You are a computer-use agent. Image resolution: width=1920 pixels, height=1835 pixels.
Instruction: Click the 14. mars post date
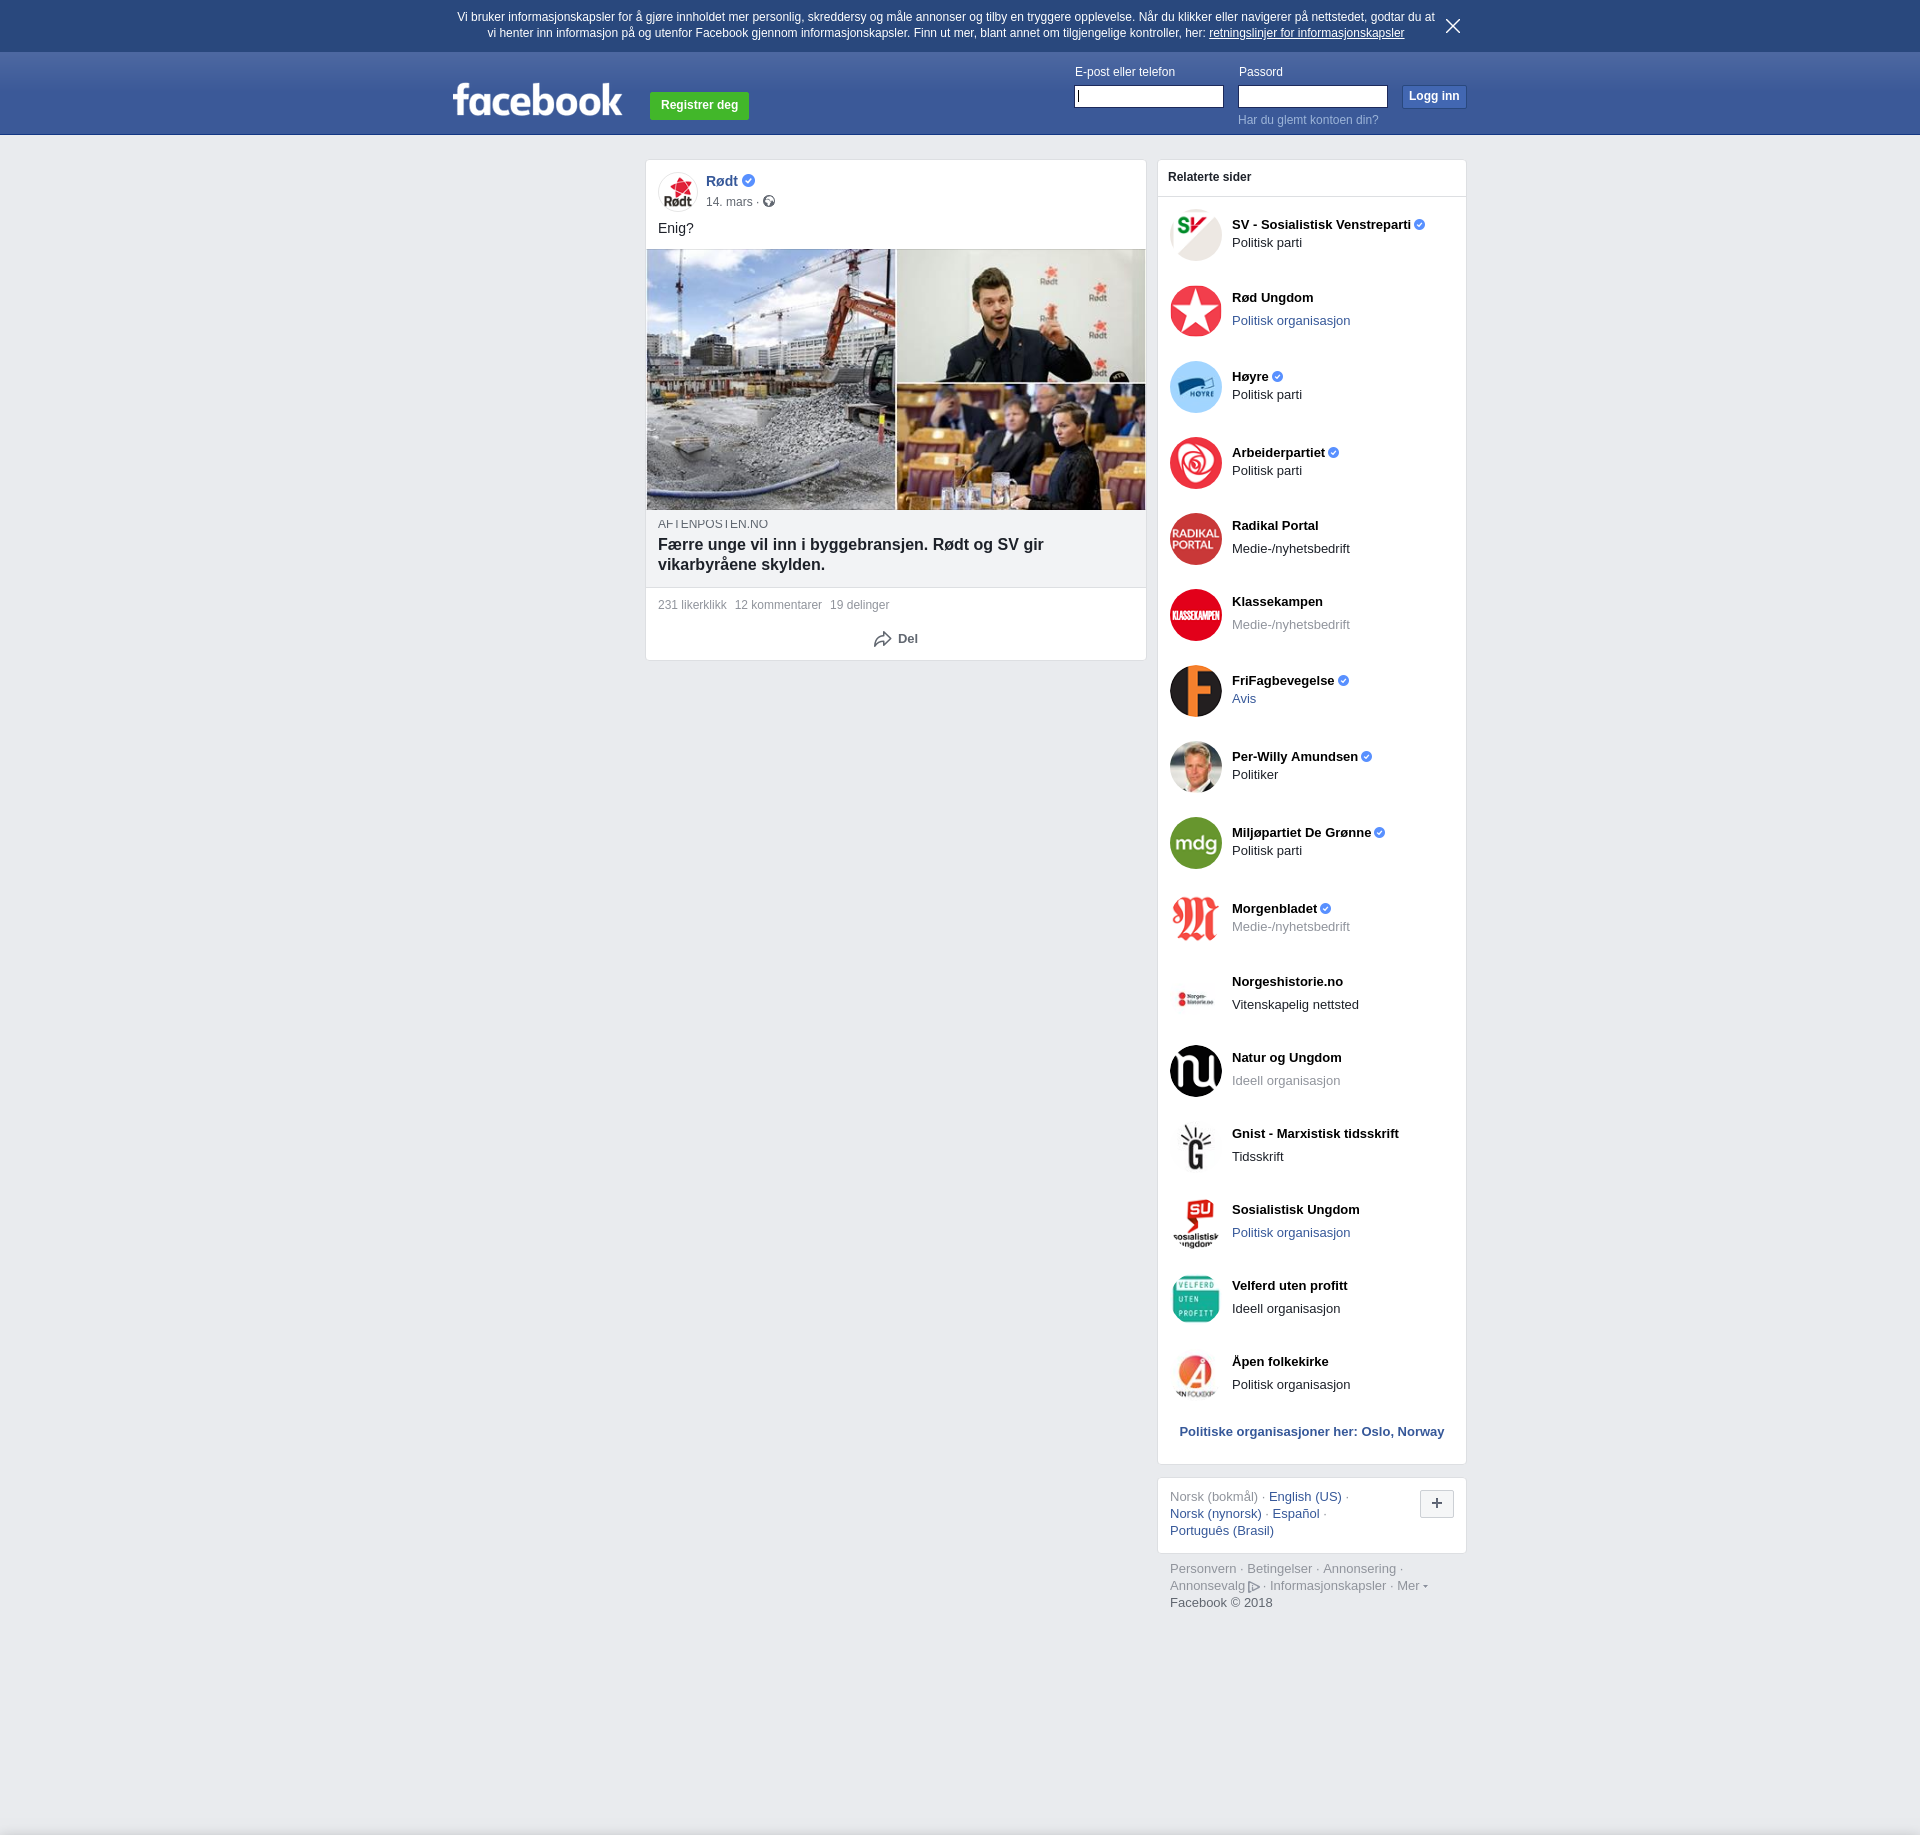tap(729, 202)
